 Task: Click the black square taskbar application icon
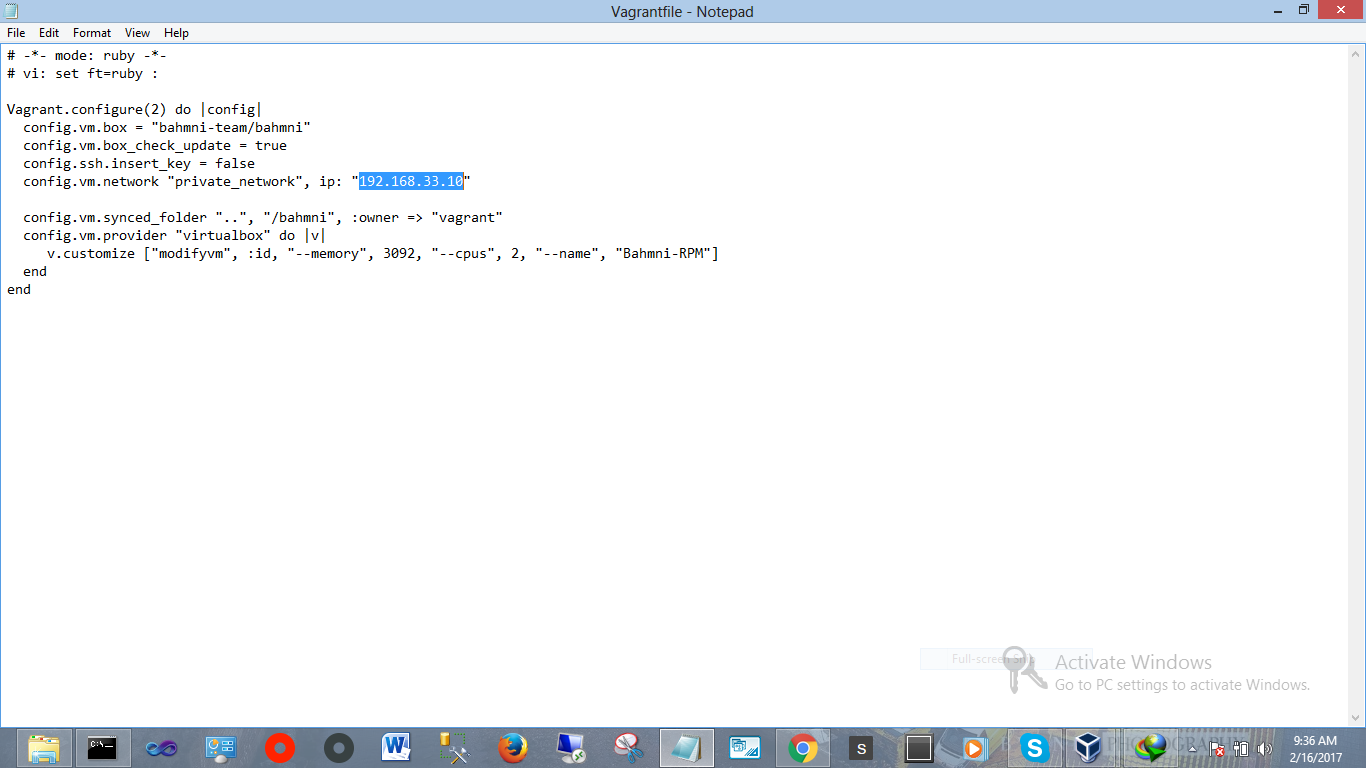pos(919,748)
